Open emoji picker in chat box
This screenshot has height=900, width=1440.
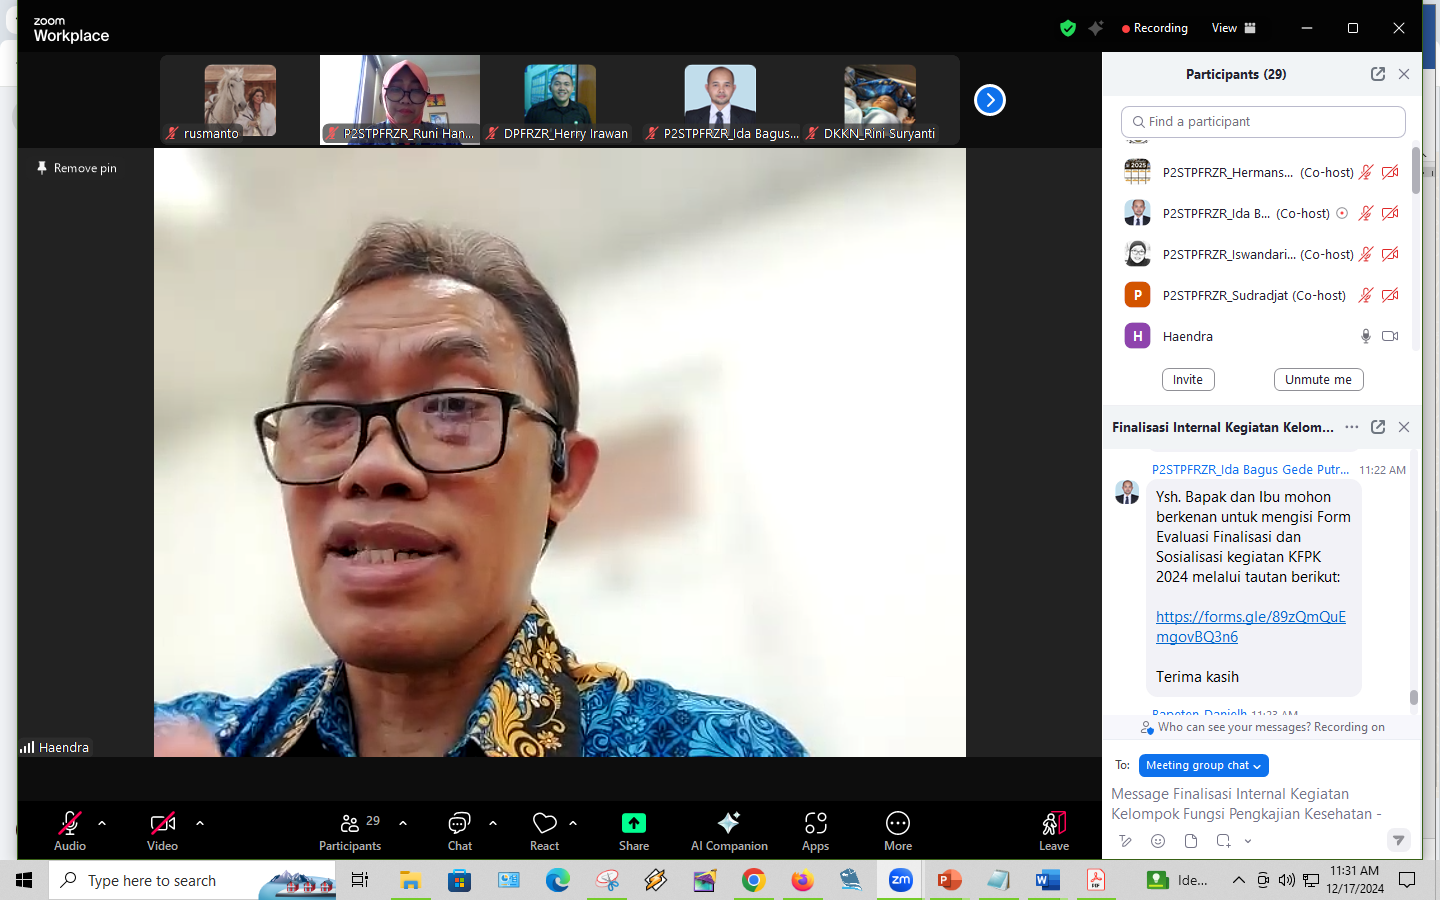coord(1158,841)
